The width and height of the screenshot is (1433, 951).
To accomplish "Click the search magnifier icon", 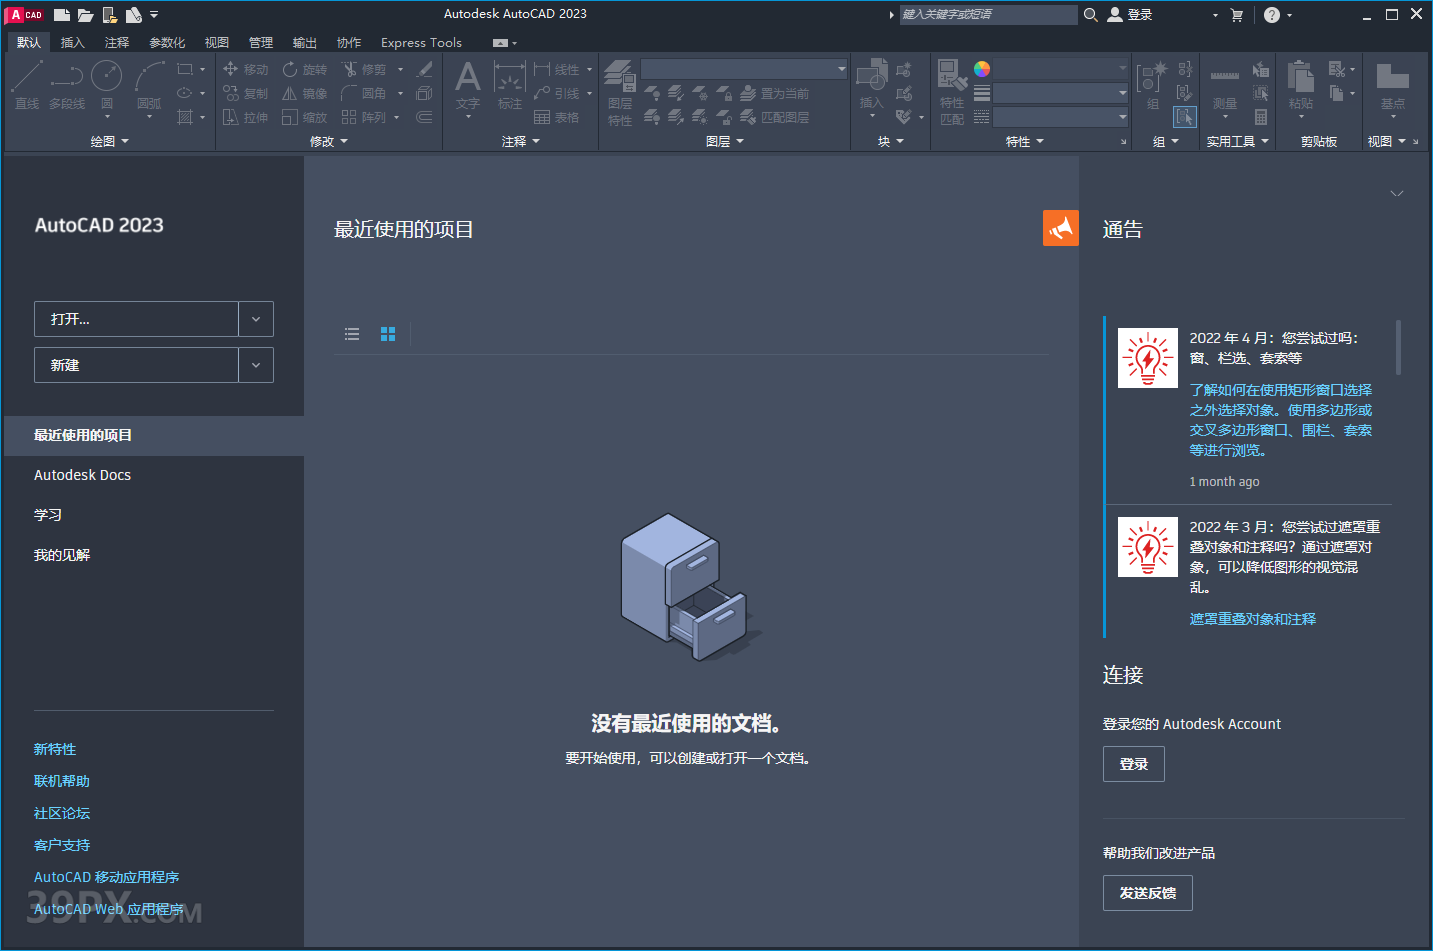I will click(1091, 15).
